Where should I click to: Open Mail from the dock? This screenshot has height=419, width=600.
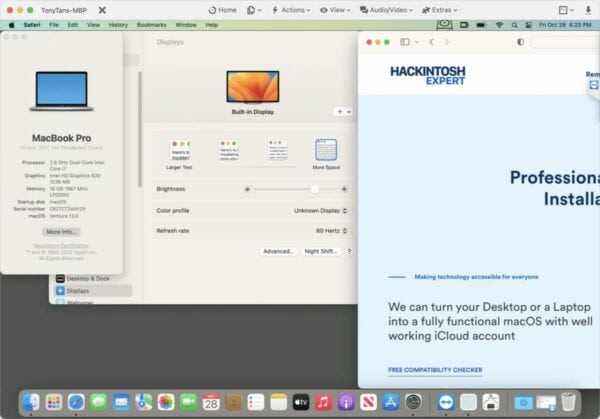(121, 402)
